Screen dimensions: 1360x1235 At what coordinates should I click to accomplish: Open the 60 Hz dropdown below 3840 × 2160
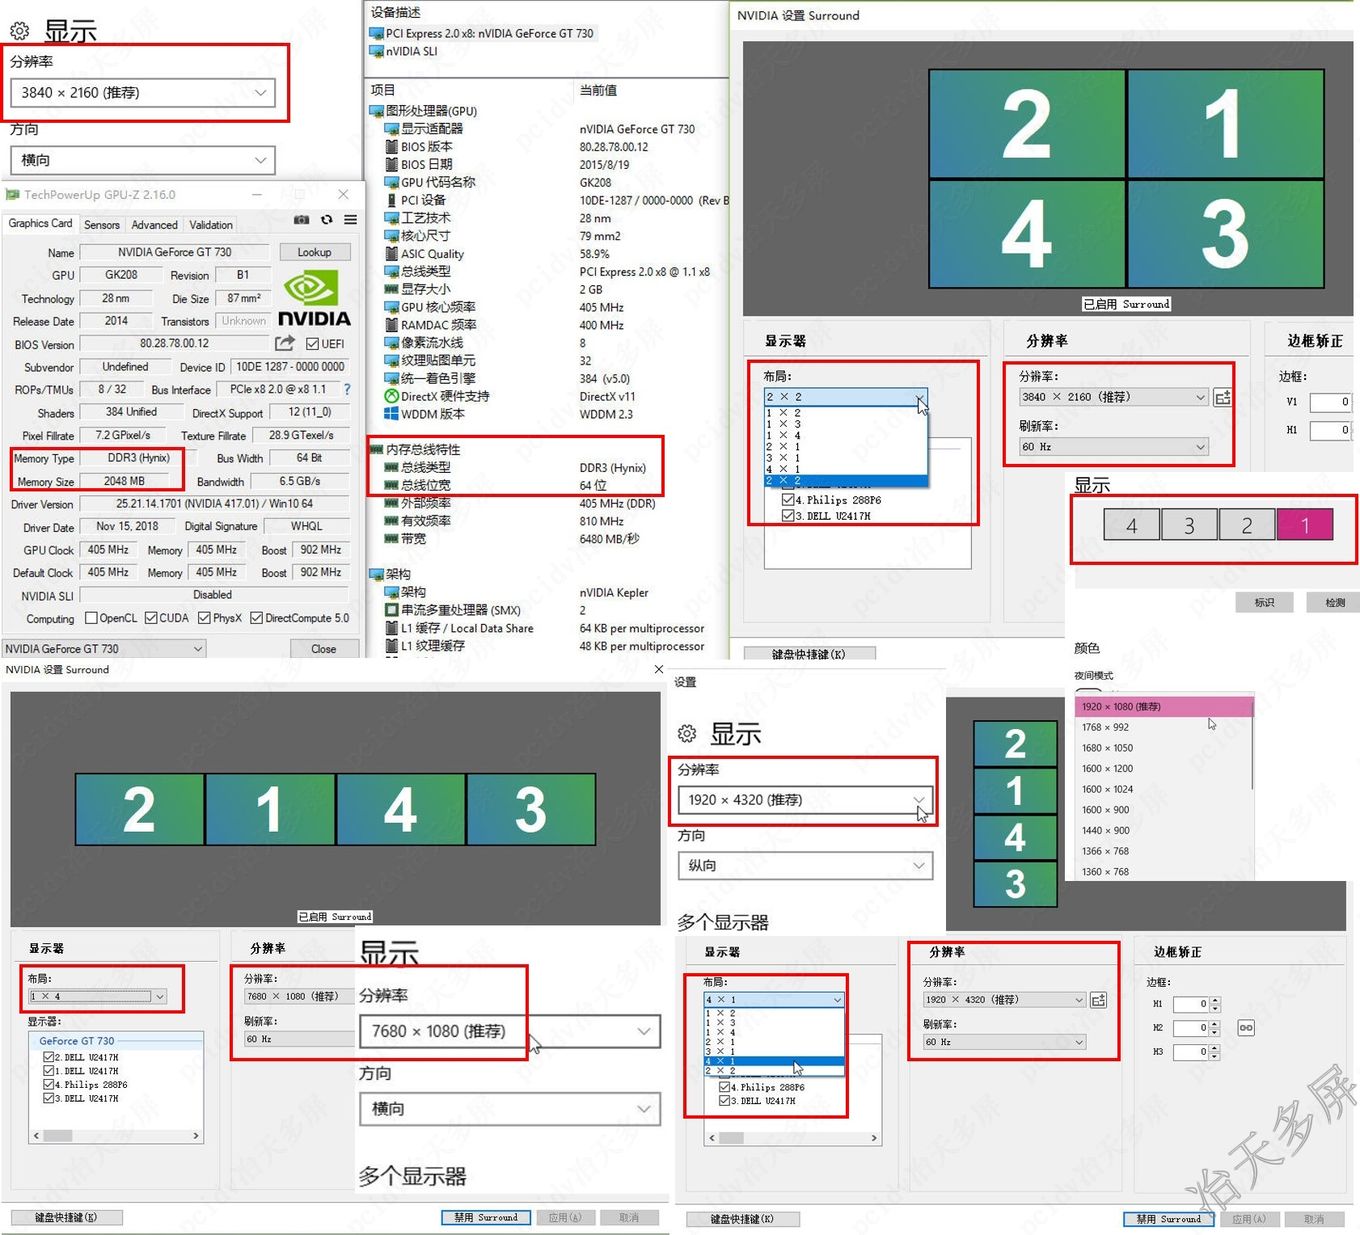[1113, 447]
